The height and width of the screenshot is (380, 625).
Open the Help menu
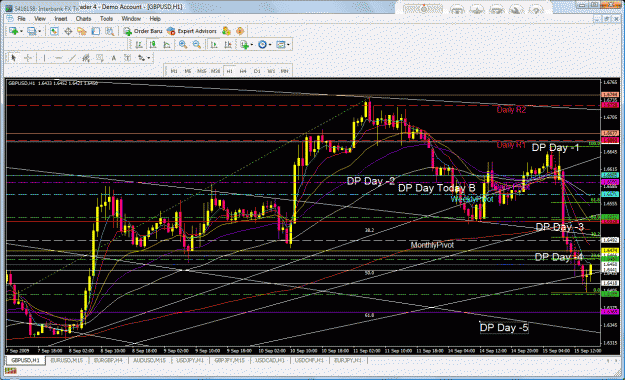point(155,19)
